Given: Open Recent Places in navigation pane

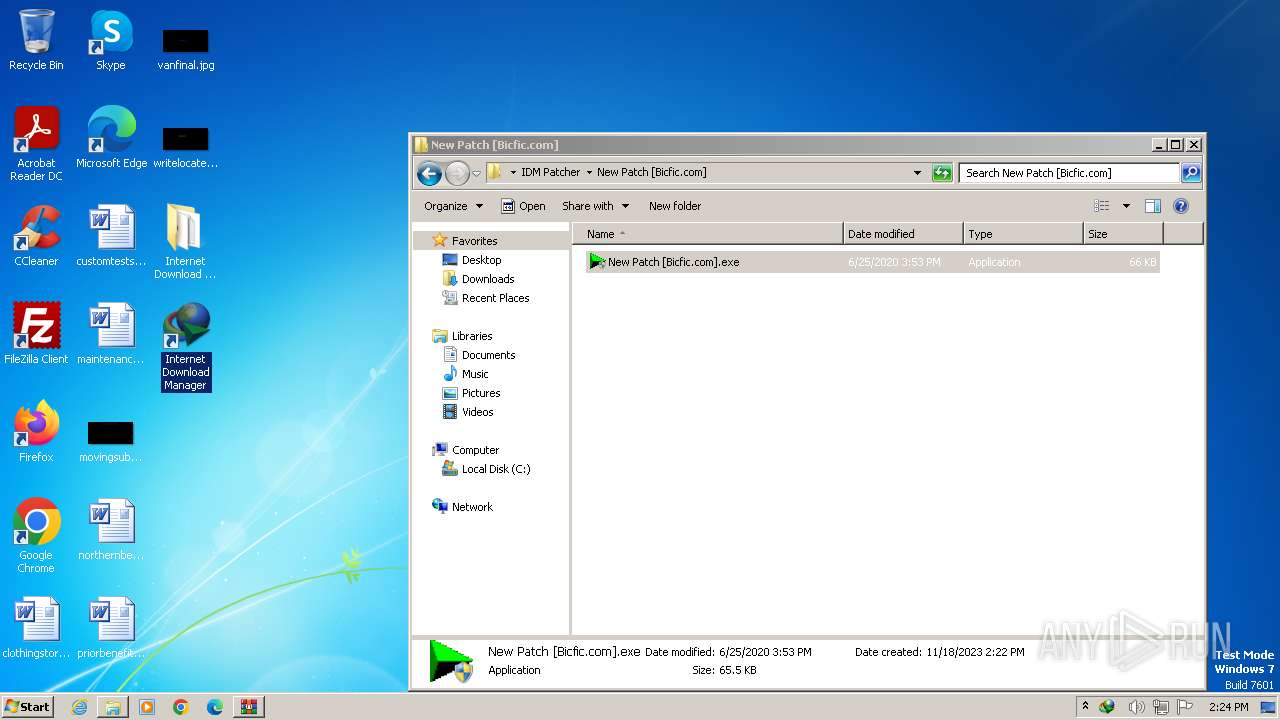Looking at the screenshot, I should point(495,298).
